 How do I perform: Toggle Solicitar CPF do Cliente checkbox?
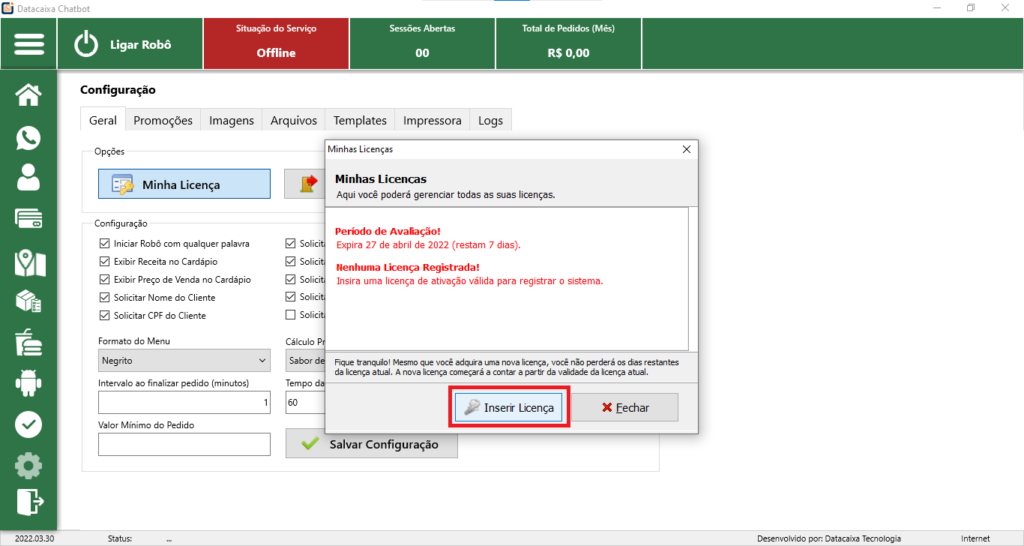(x=105, y=315)
